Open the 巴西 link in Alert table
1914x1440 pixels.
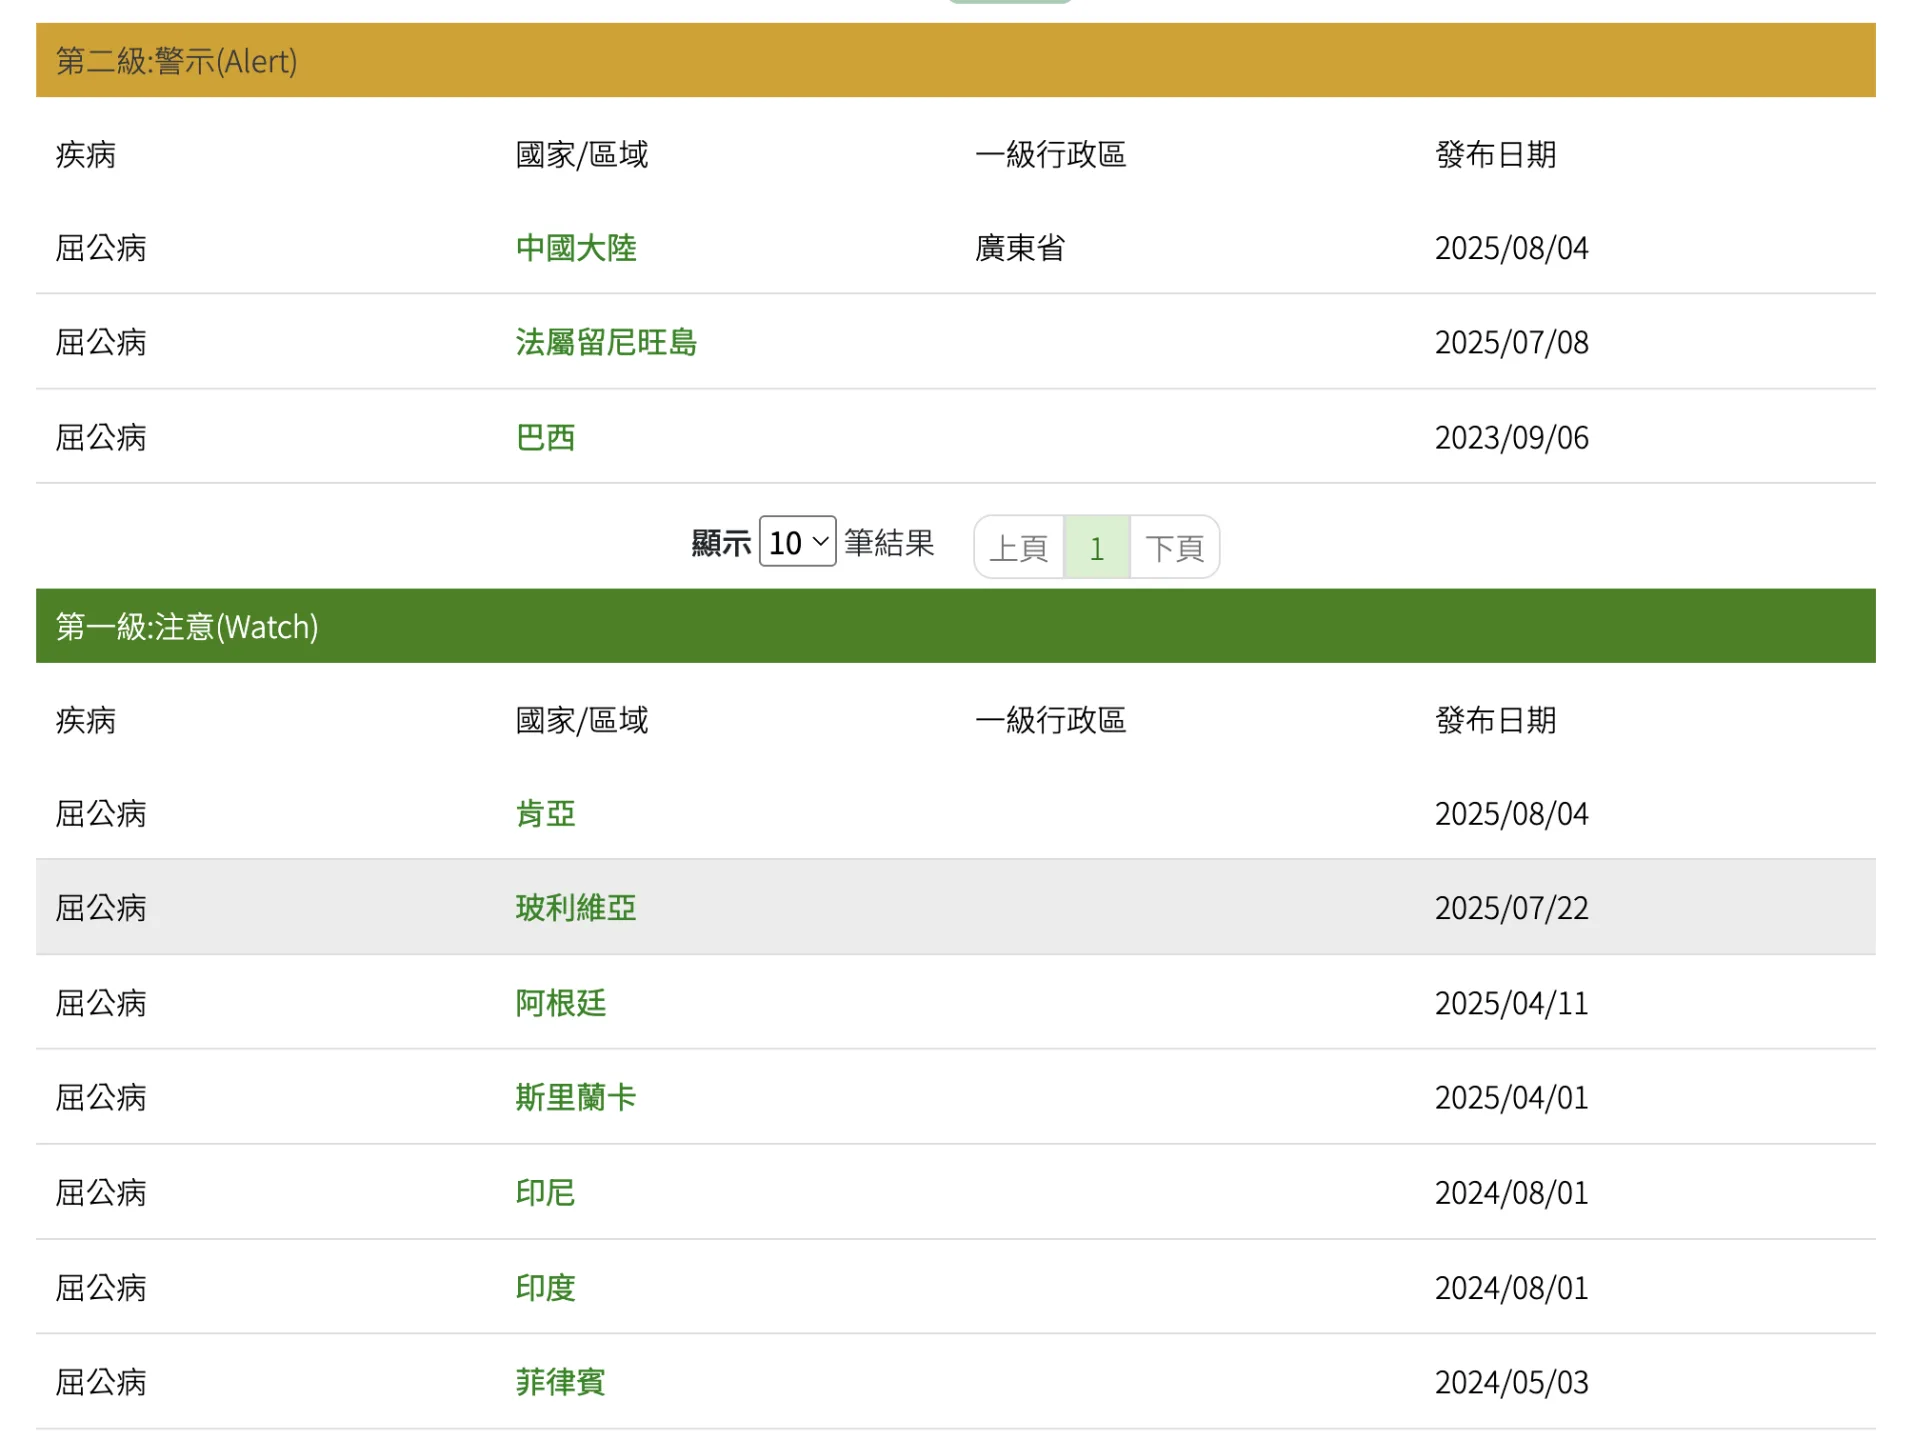point(545,438)
